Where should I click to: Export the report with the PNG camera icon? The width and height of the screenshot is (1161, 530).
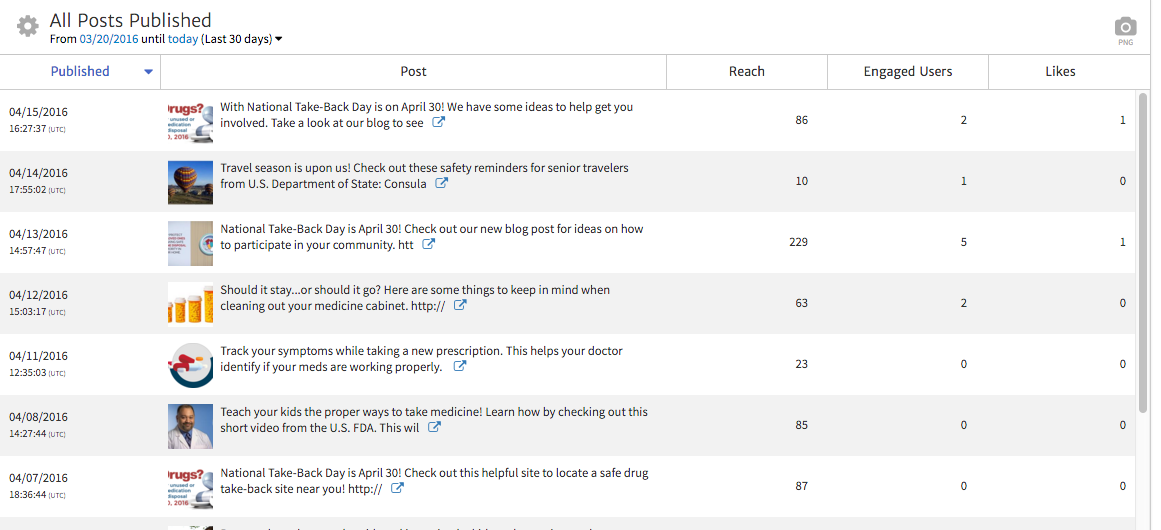point(1125,30)
